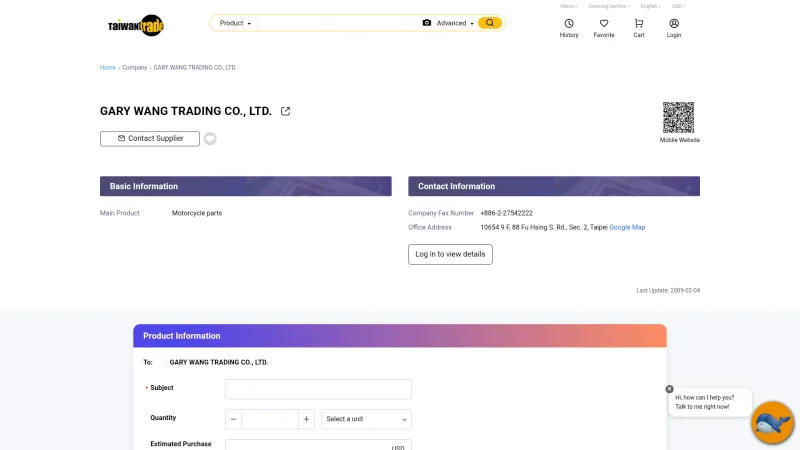The width and height of the screenshot is (800, 450).
Task: Open the whale chatbot assistant
Action: (772, 422)
